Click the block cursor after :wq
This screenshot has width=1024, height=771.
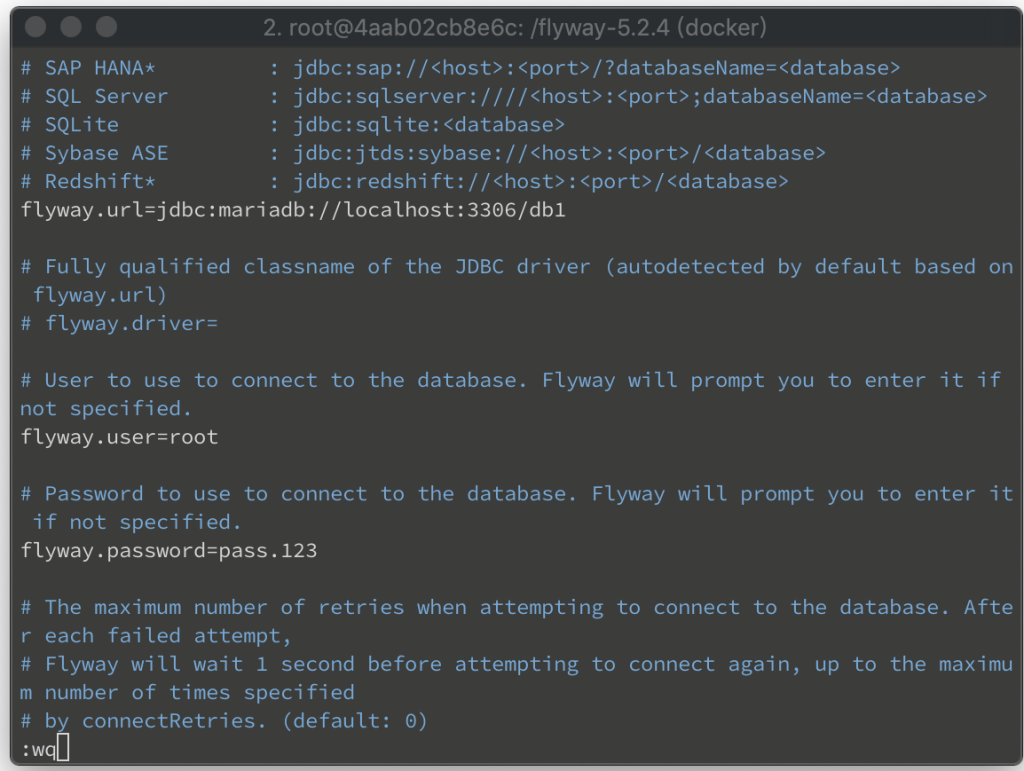[63, 747]
